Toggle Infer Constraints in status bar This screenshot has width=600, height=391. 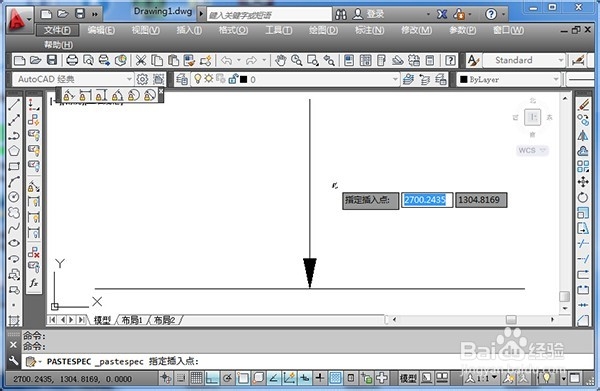[x=166, y=378]
